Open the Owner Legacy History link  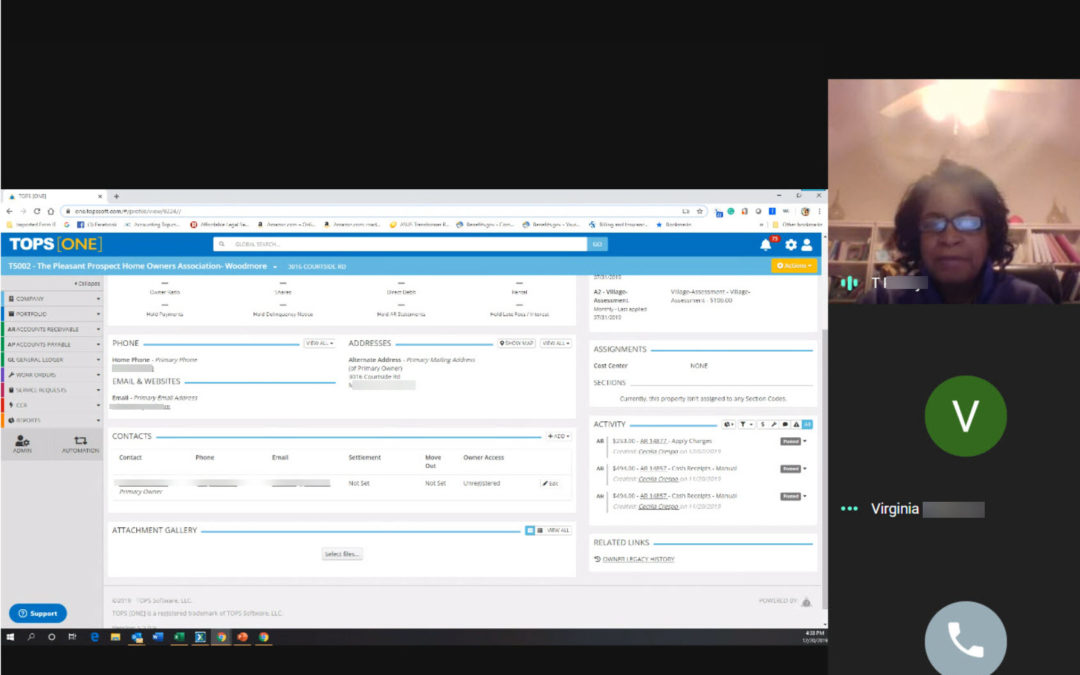(x=638, y=559)
